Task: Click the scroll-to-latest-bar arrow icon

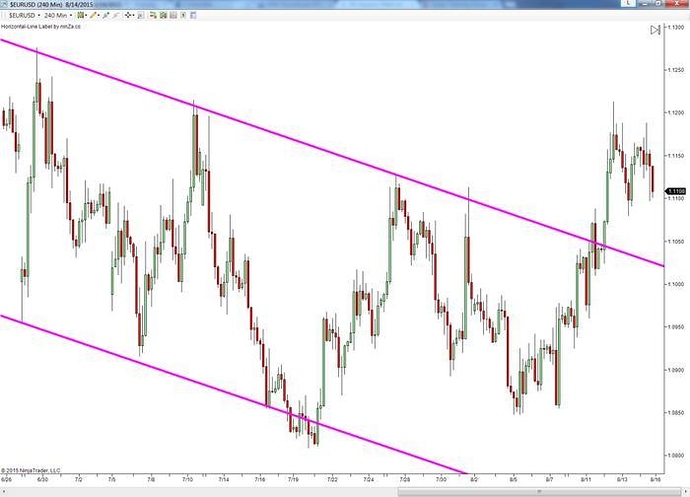Action: (x=655, y=29)
